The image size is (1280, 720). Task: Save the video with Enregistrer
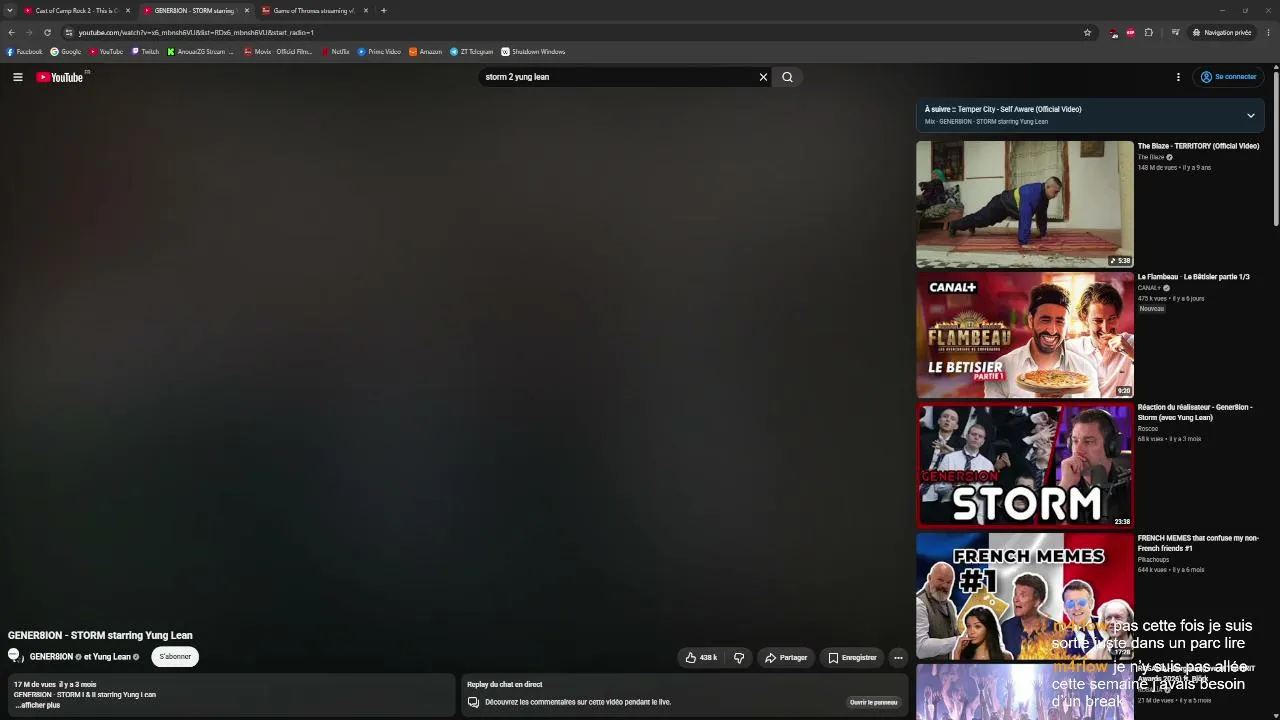click(x=852, y=658)
